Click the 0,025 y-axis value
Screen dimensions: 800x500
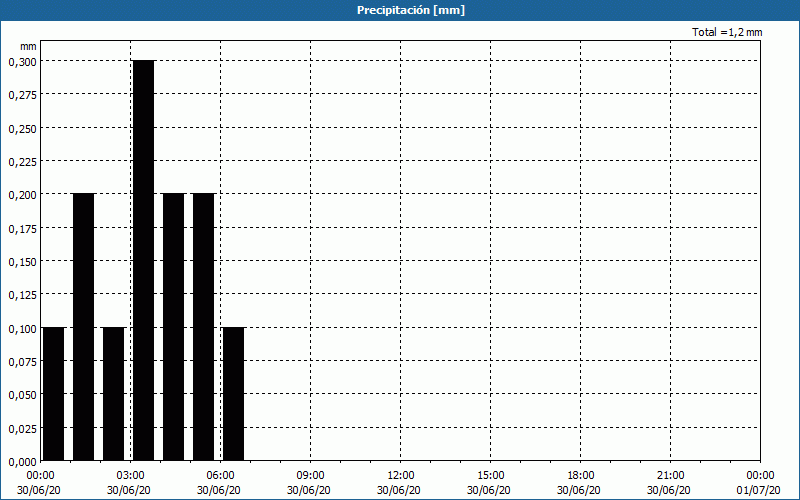pos(22,429)
